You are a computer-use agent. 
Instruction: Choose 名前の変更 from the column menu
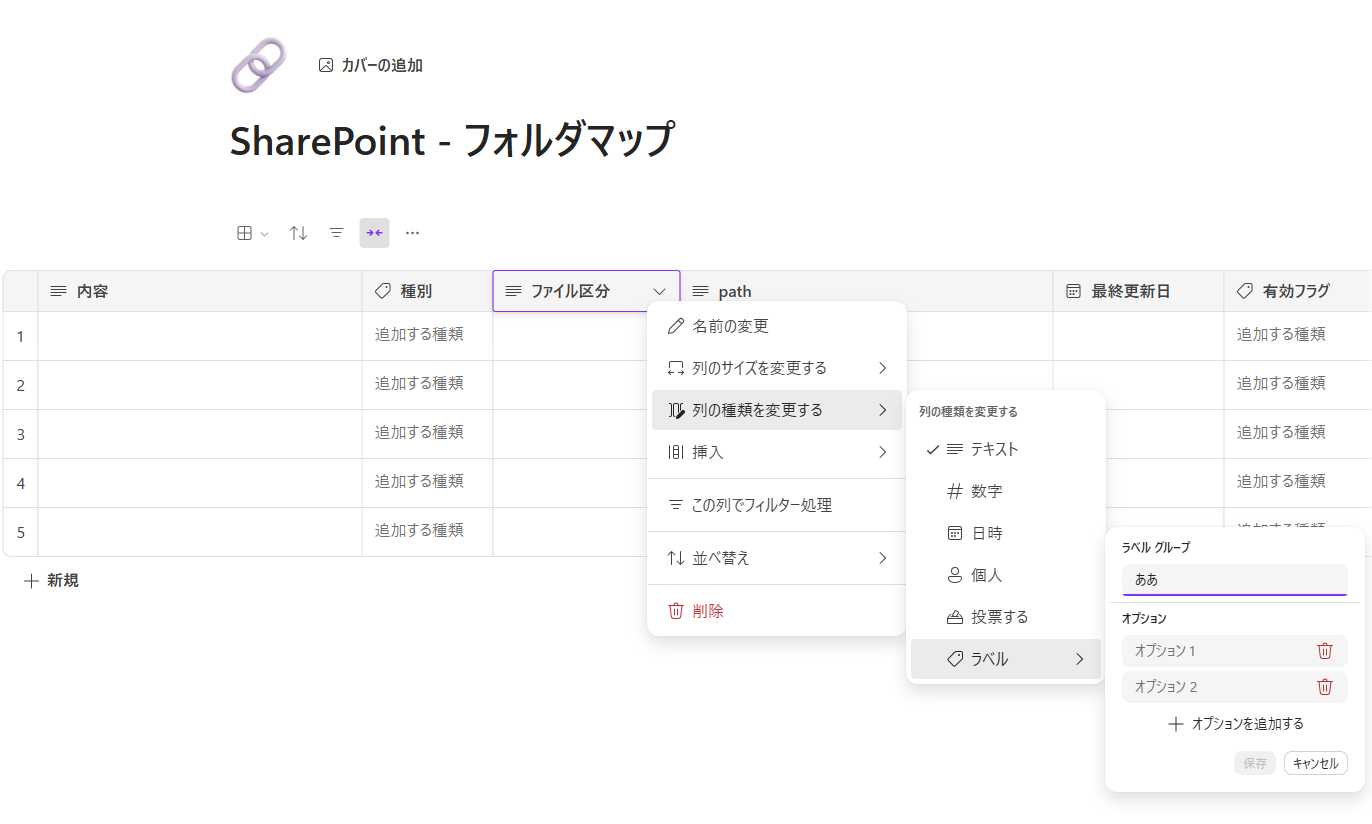(777, 326)
